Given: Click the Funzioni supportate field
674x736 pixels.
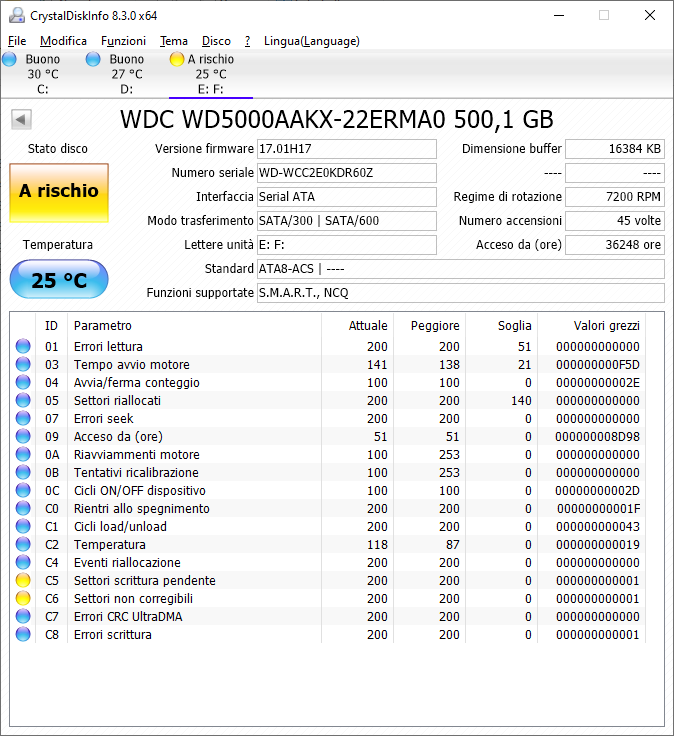Looking at the screenshot, I should pyautogui.click(x=461, y=293).
